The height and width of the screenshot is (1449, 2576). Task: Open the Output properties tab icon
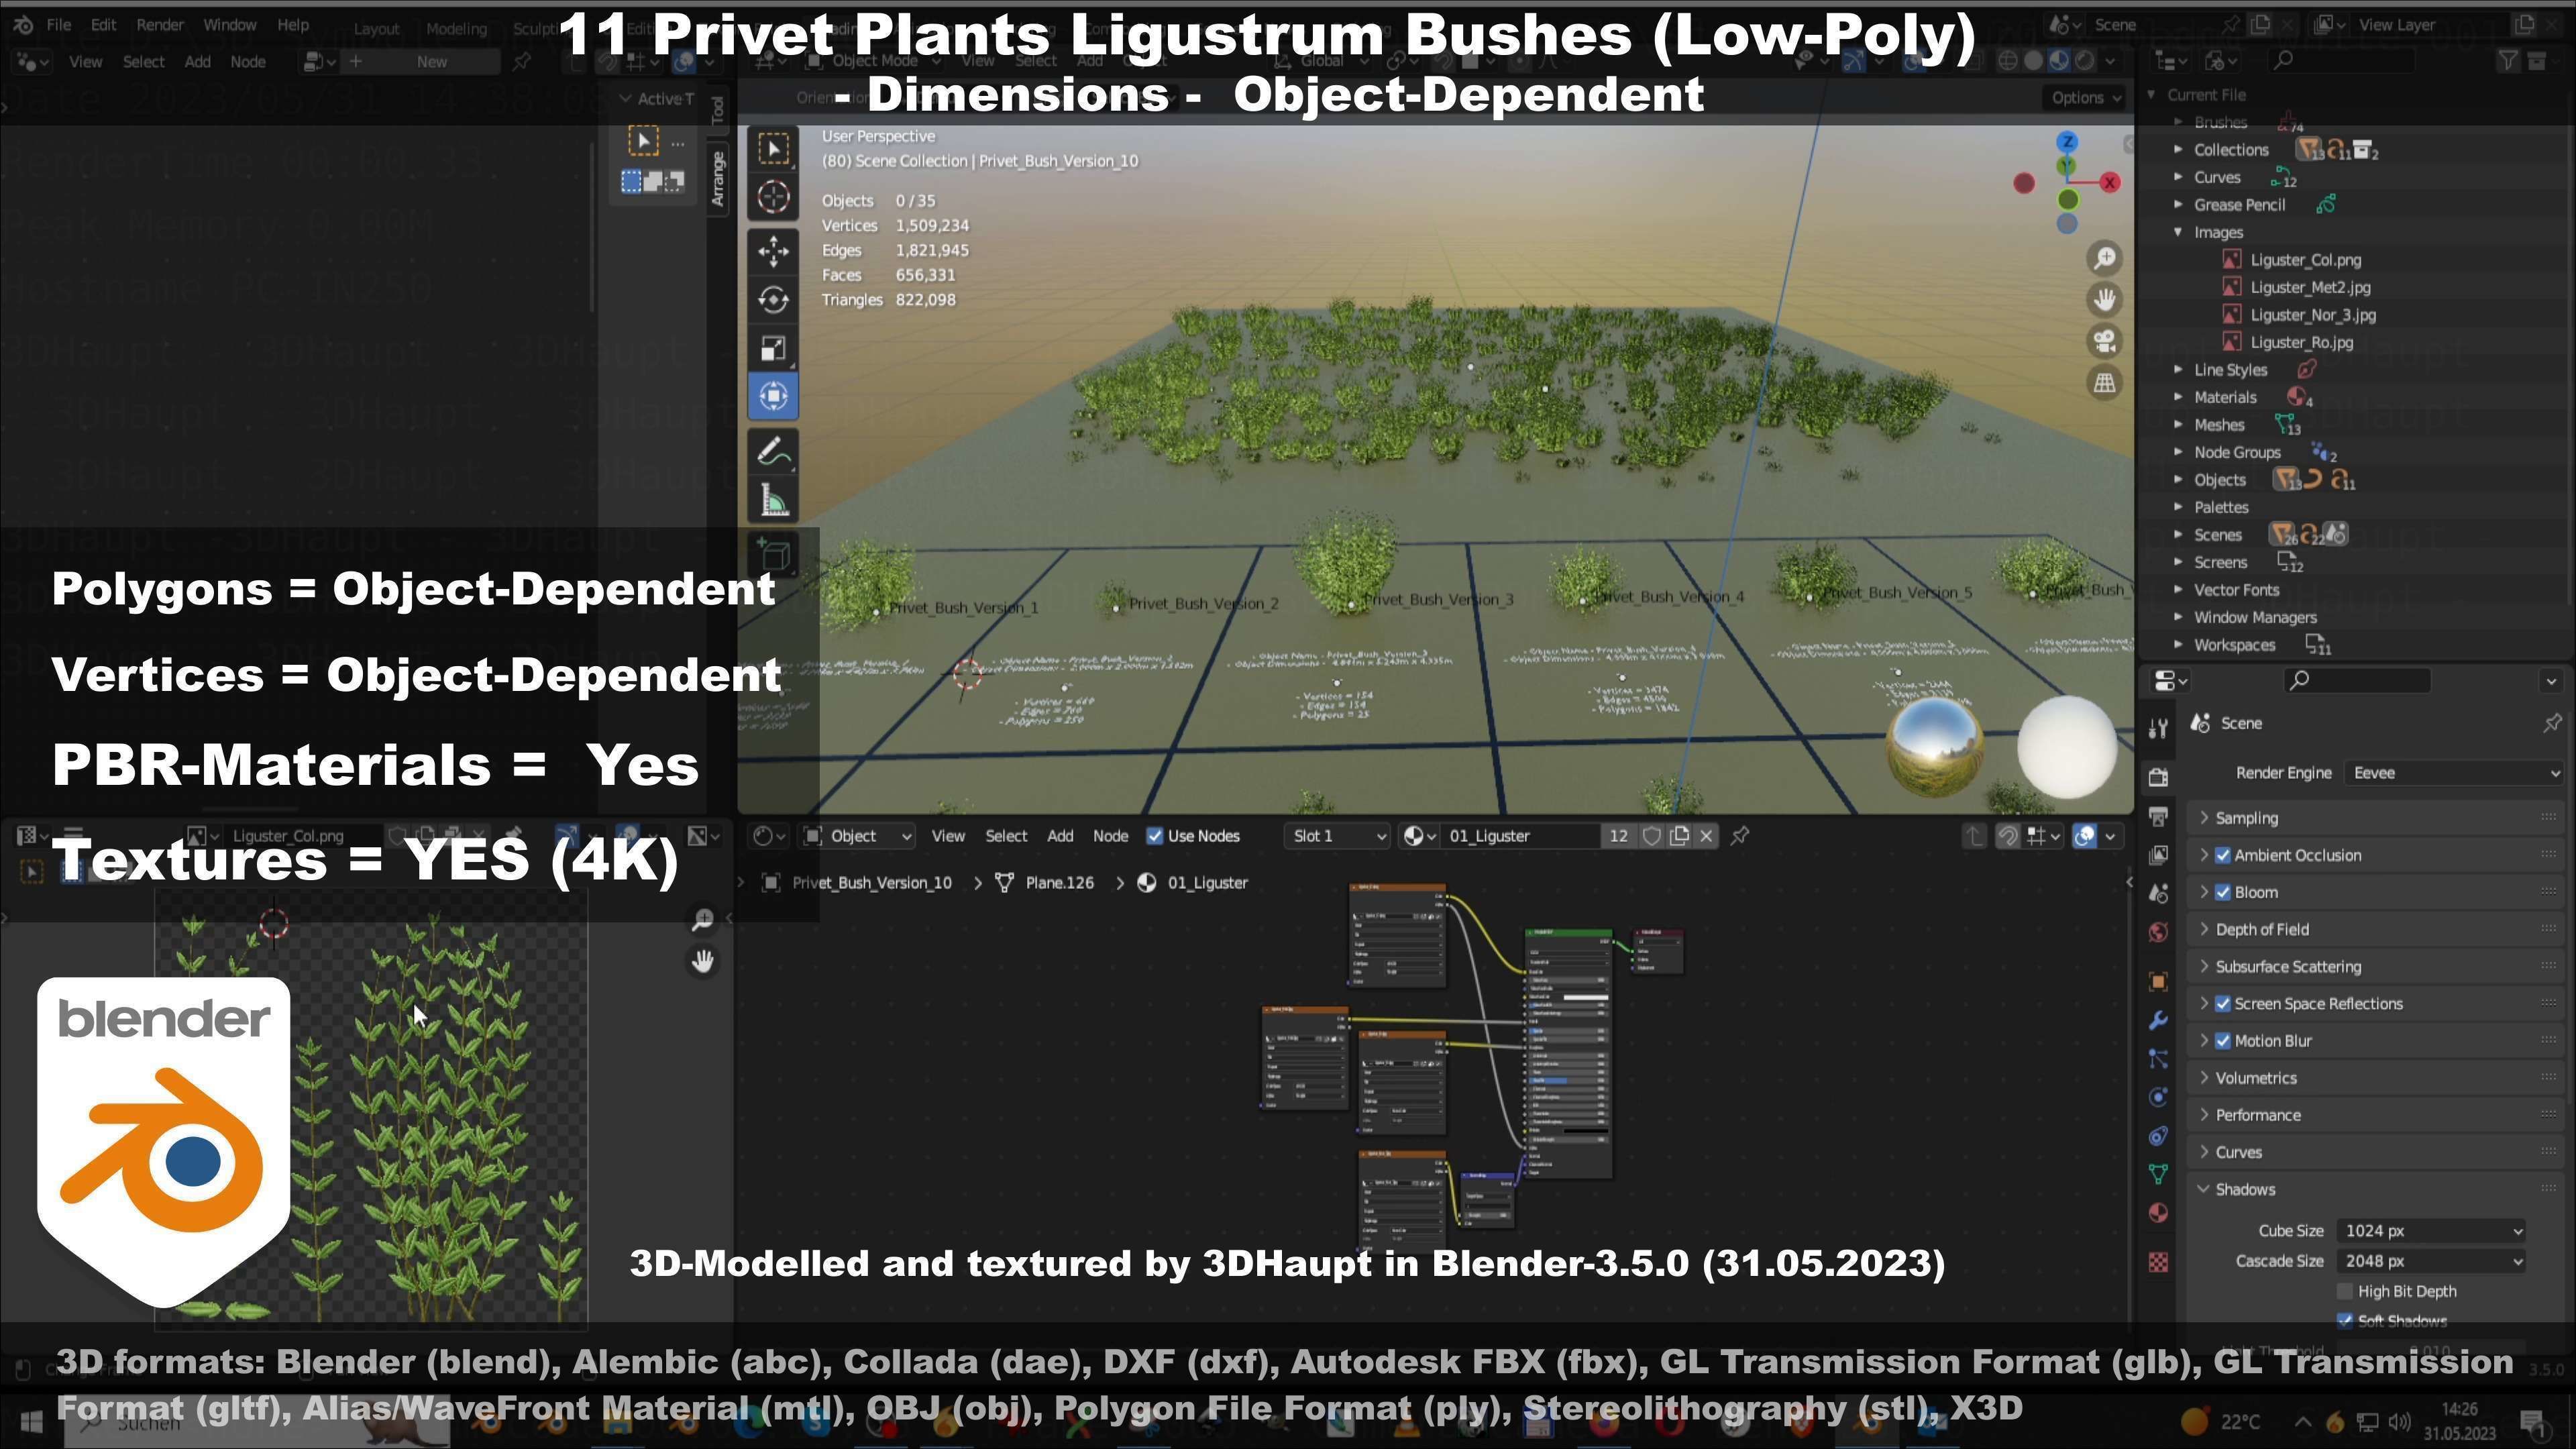2158,817
